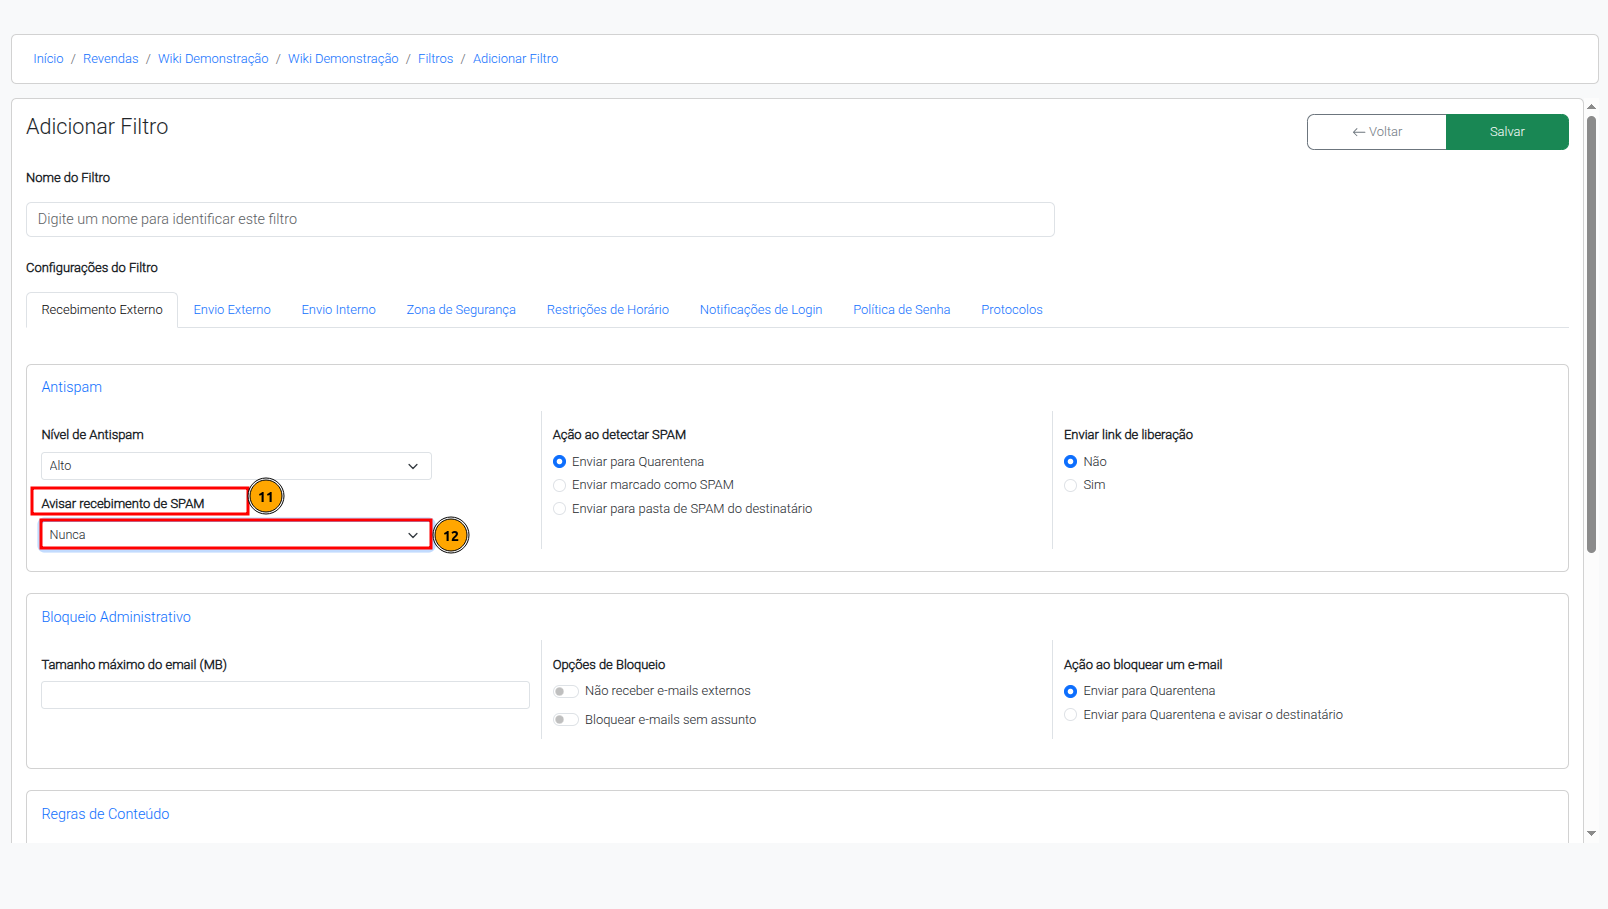The height and width of the screenshot is (909, 1608).
Task: Click the Voltar button
Action: (1377, 132)
